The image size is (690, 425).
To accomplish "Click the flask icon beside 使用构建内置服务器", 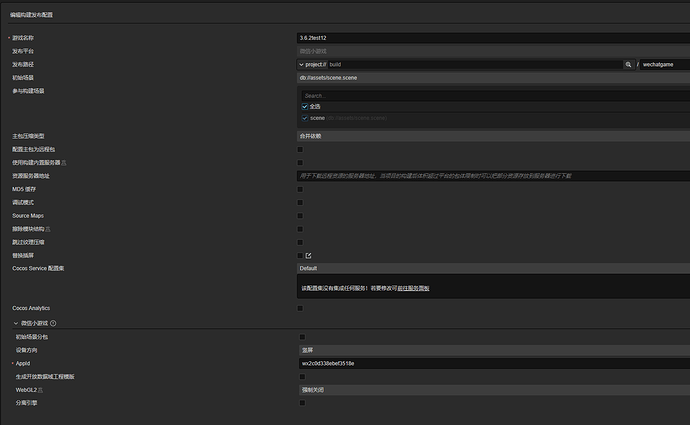I will tap(64, 163).
